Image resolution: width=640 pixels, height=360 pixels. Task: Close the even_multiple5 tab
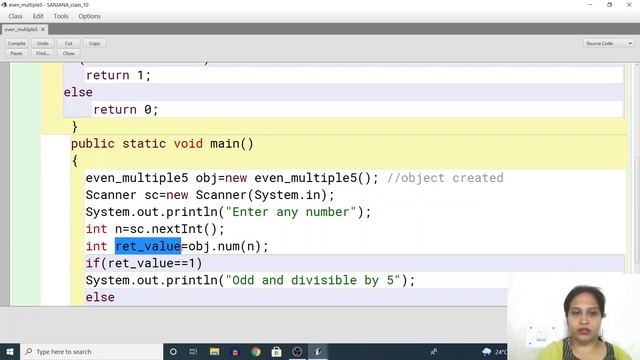[x=42, y=29]
